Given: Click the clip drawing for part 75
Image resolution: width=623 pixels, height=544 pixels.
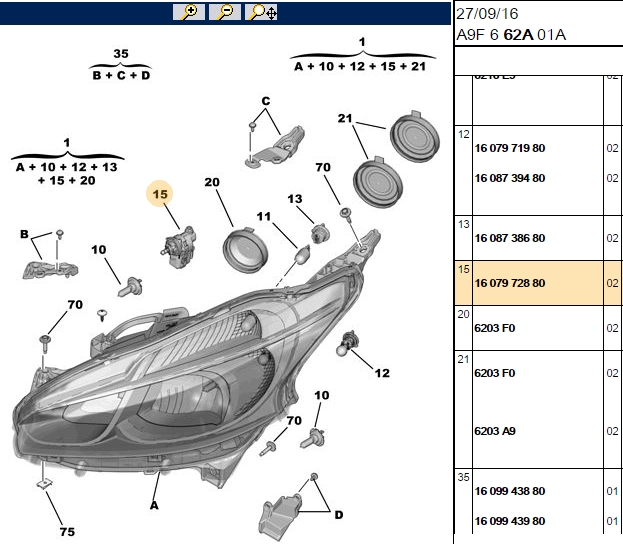Looking at the screenshot, I should coord(45,484).
